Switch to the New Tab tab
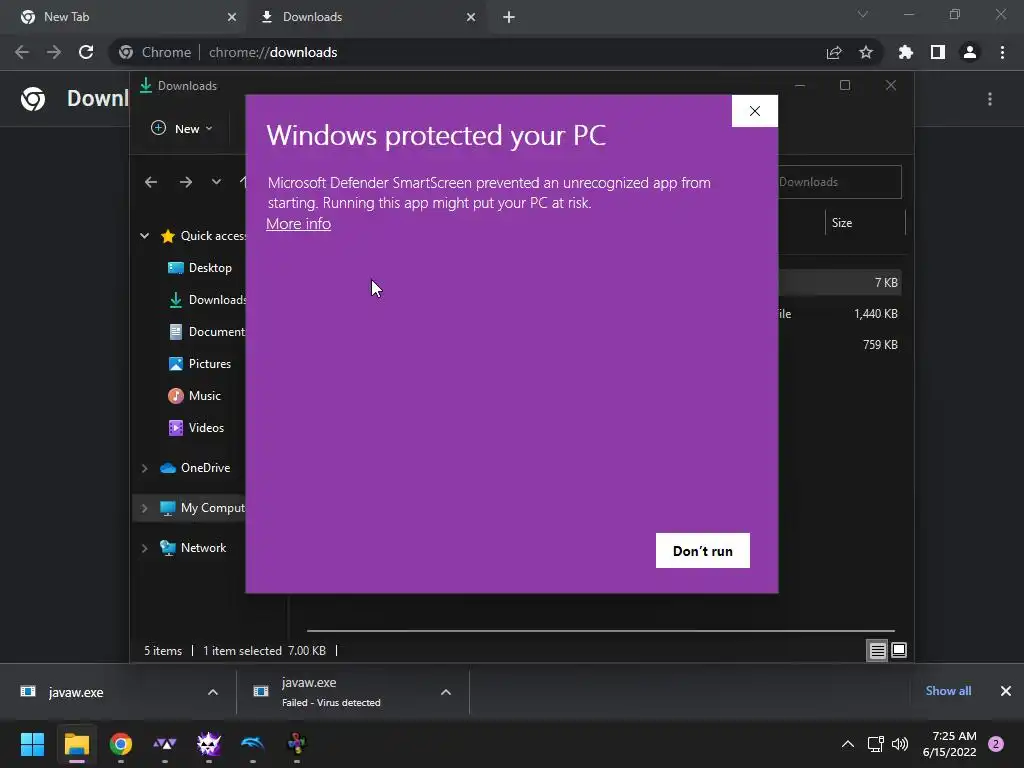1024x768 pixels. point(124,17)
